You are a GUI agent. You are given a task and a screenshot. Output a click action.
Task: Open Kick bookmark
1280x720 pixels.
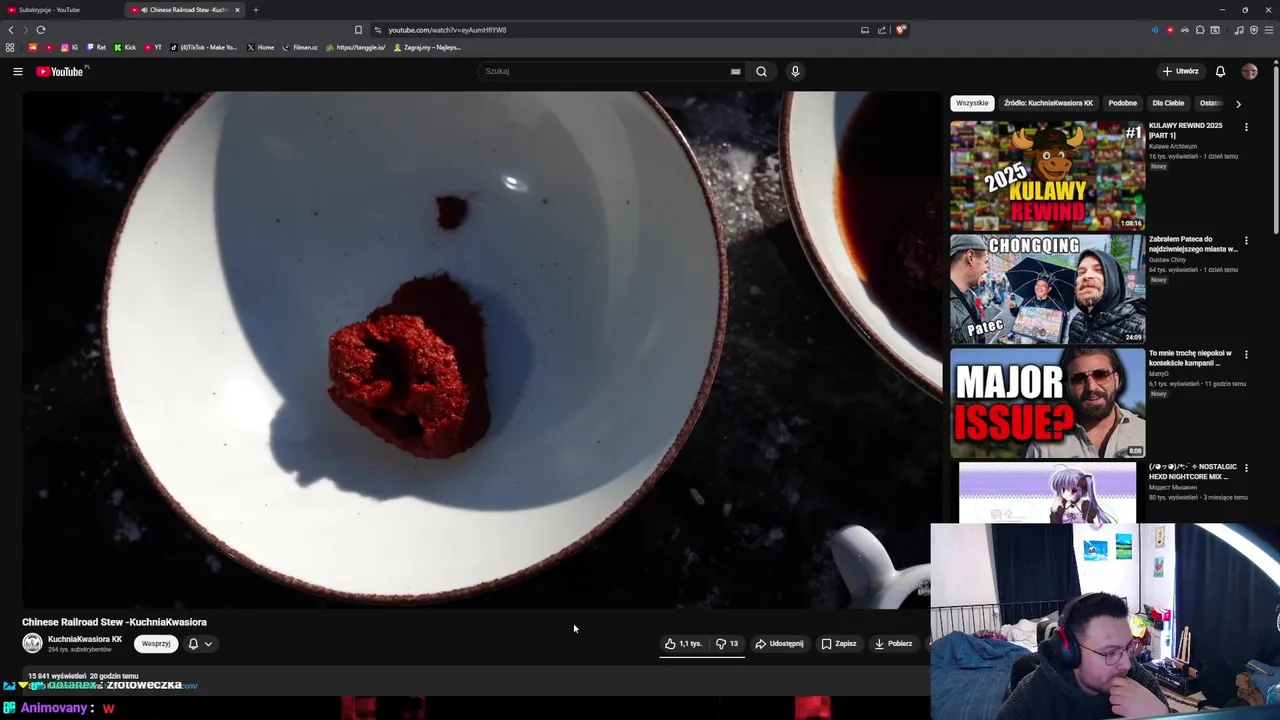pos(125,47)
